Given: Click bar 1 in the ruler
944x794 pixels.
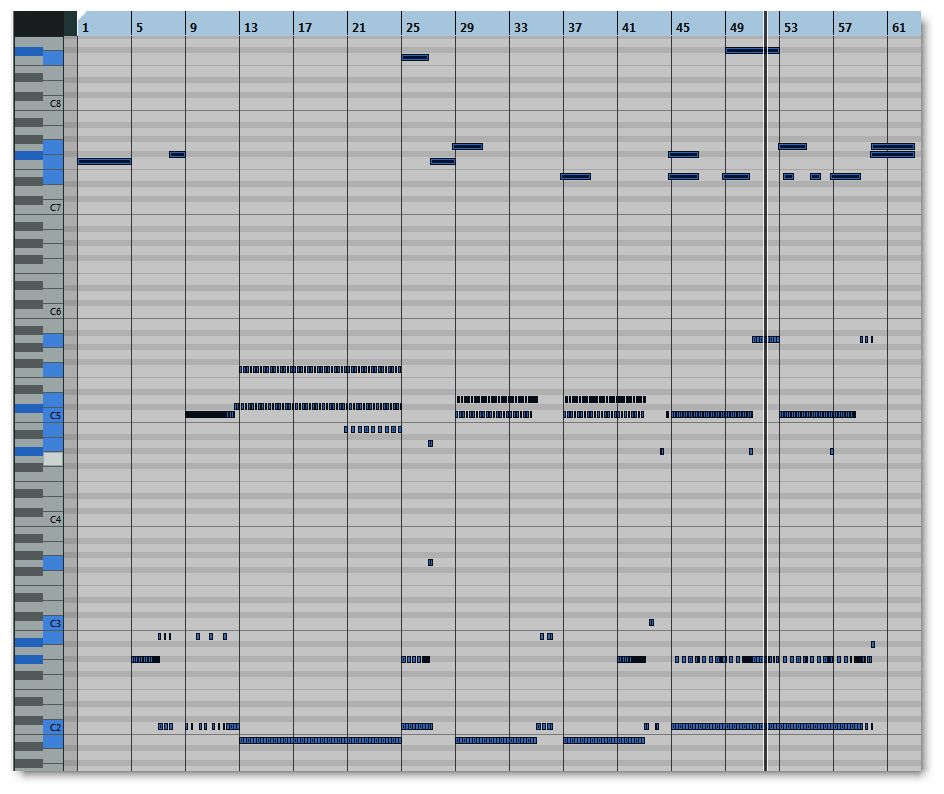Looking at the screenshot, I should pos(85,28).
